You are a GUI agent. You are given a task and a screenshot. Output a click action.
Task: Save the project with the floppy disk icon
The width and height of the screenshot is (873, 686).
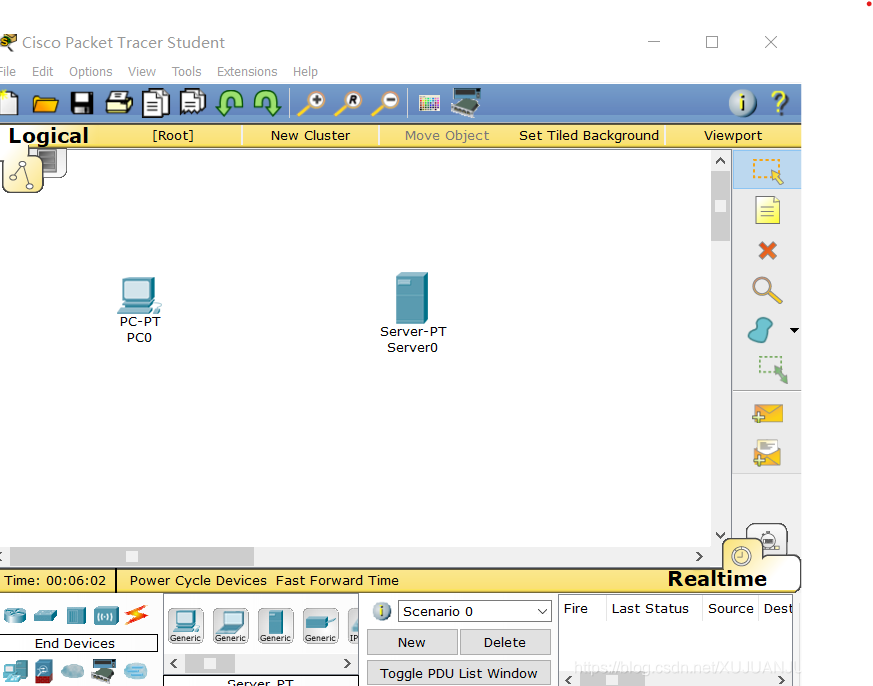coord(82,104)
